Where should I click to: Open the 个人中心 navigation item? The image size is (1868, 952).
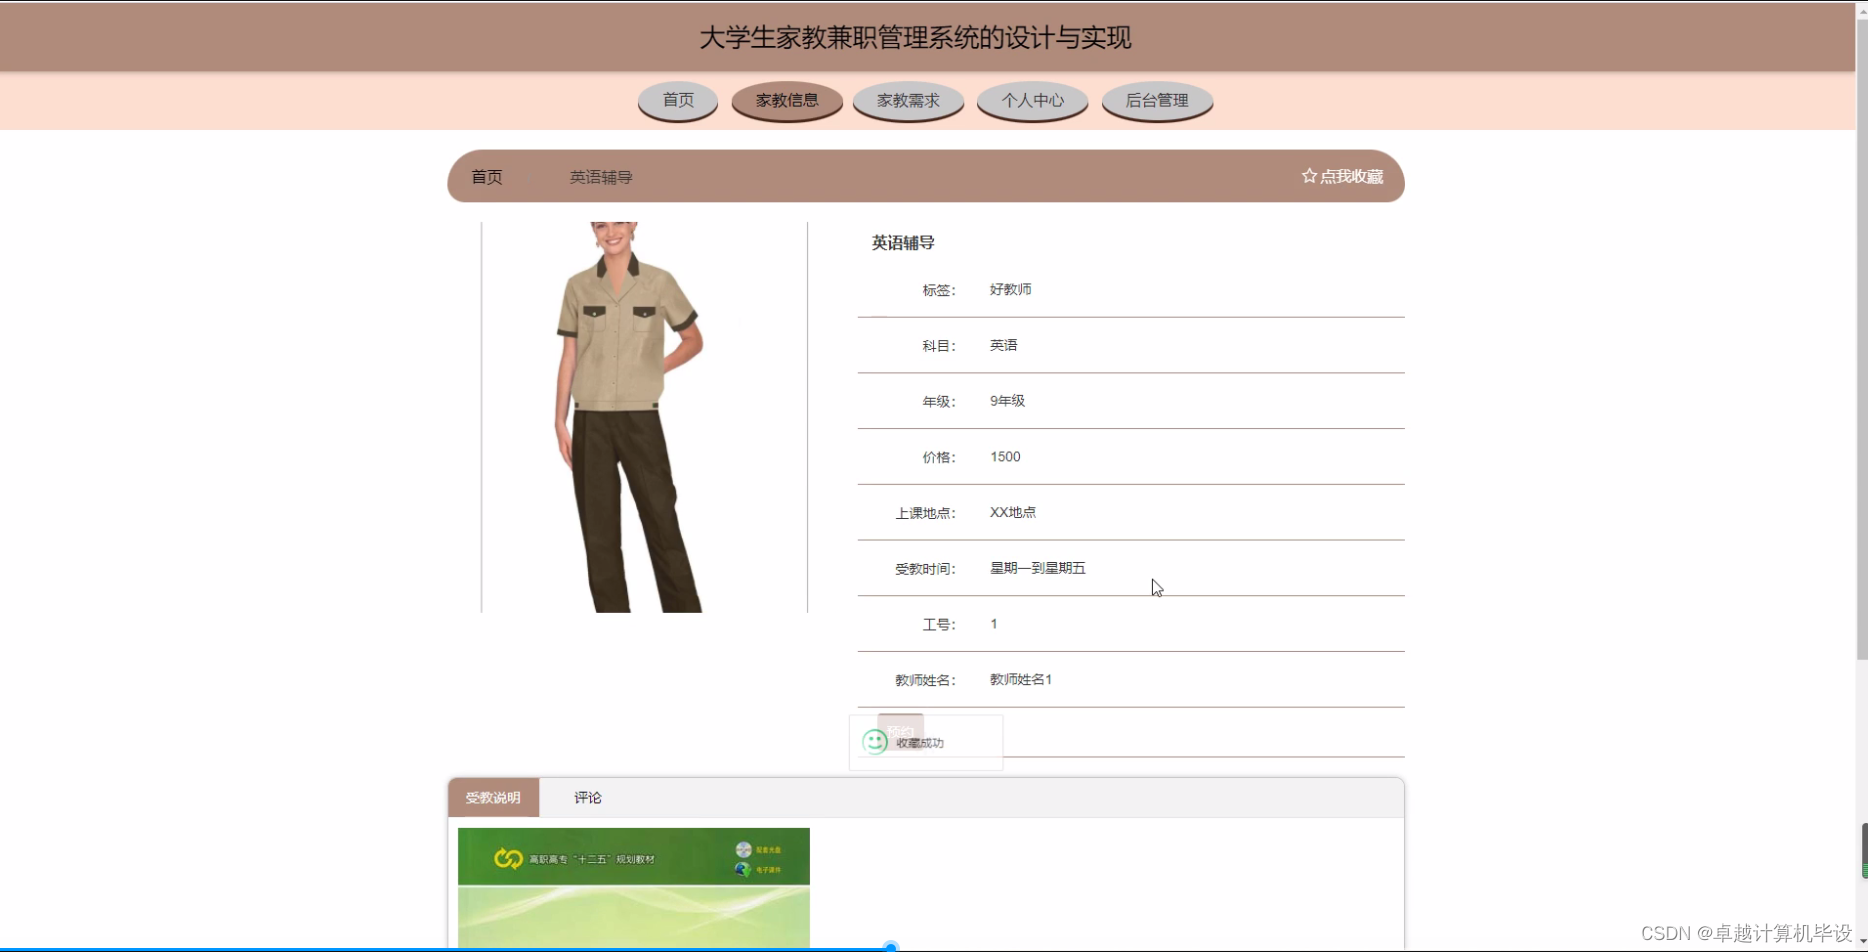point(1031,100)
